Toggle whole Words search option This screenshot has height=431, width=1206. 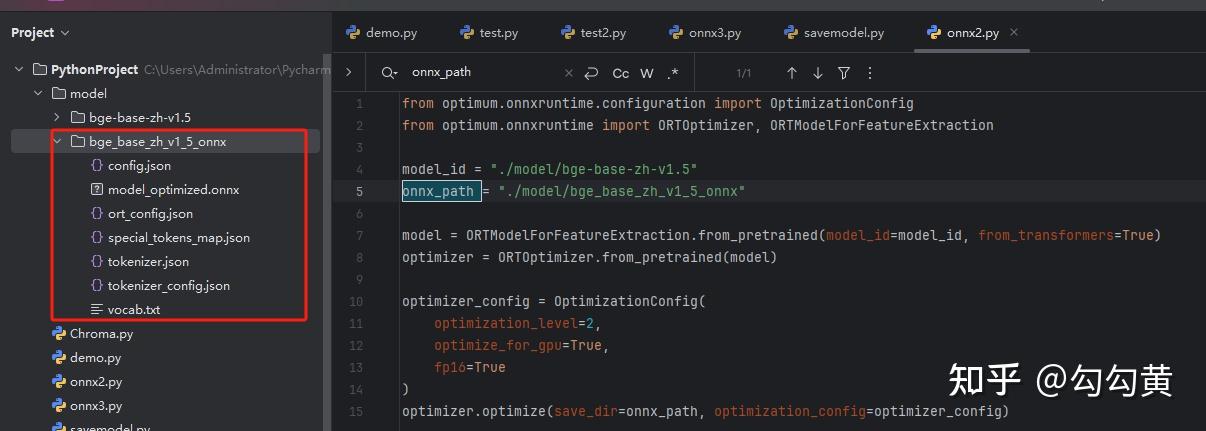pyautogui.click(x=647, y=73)
